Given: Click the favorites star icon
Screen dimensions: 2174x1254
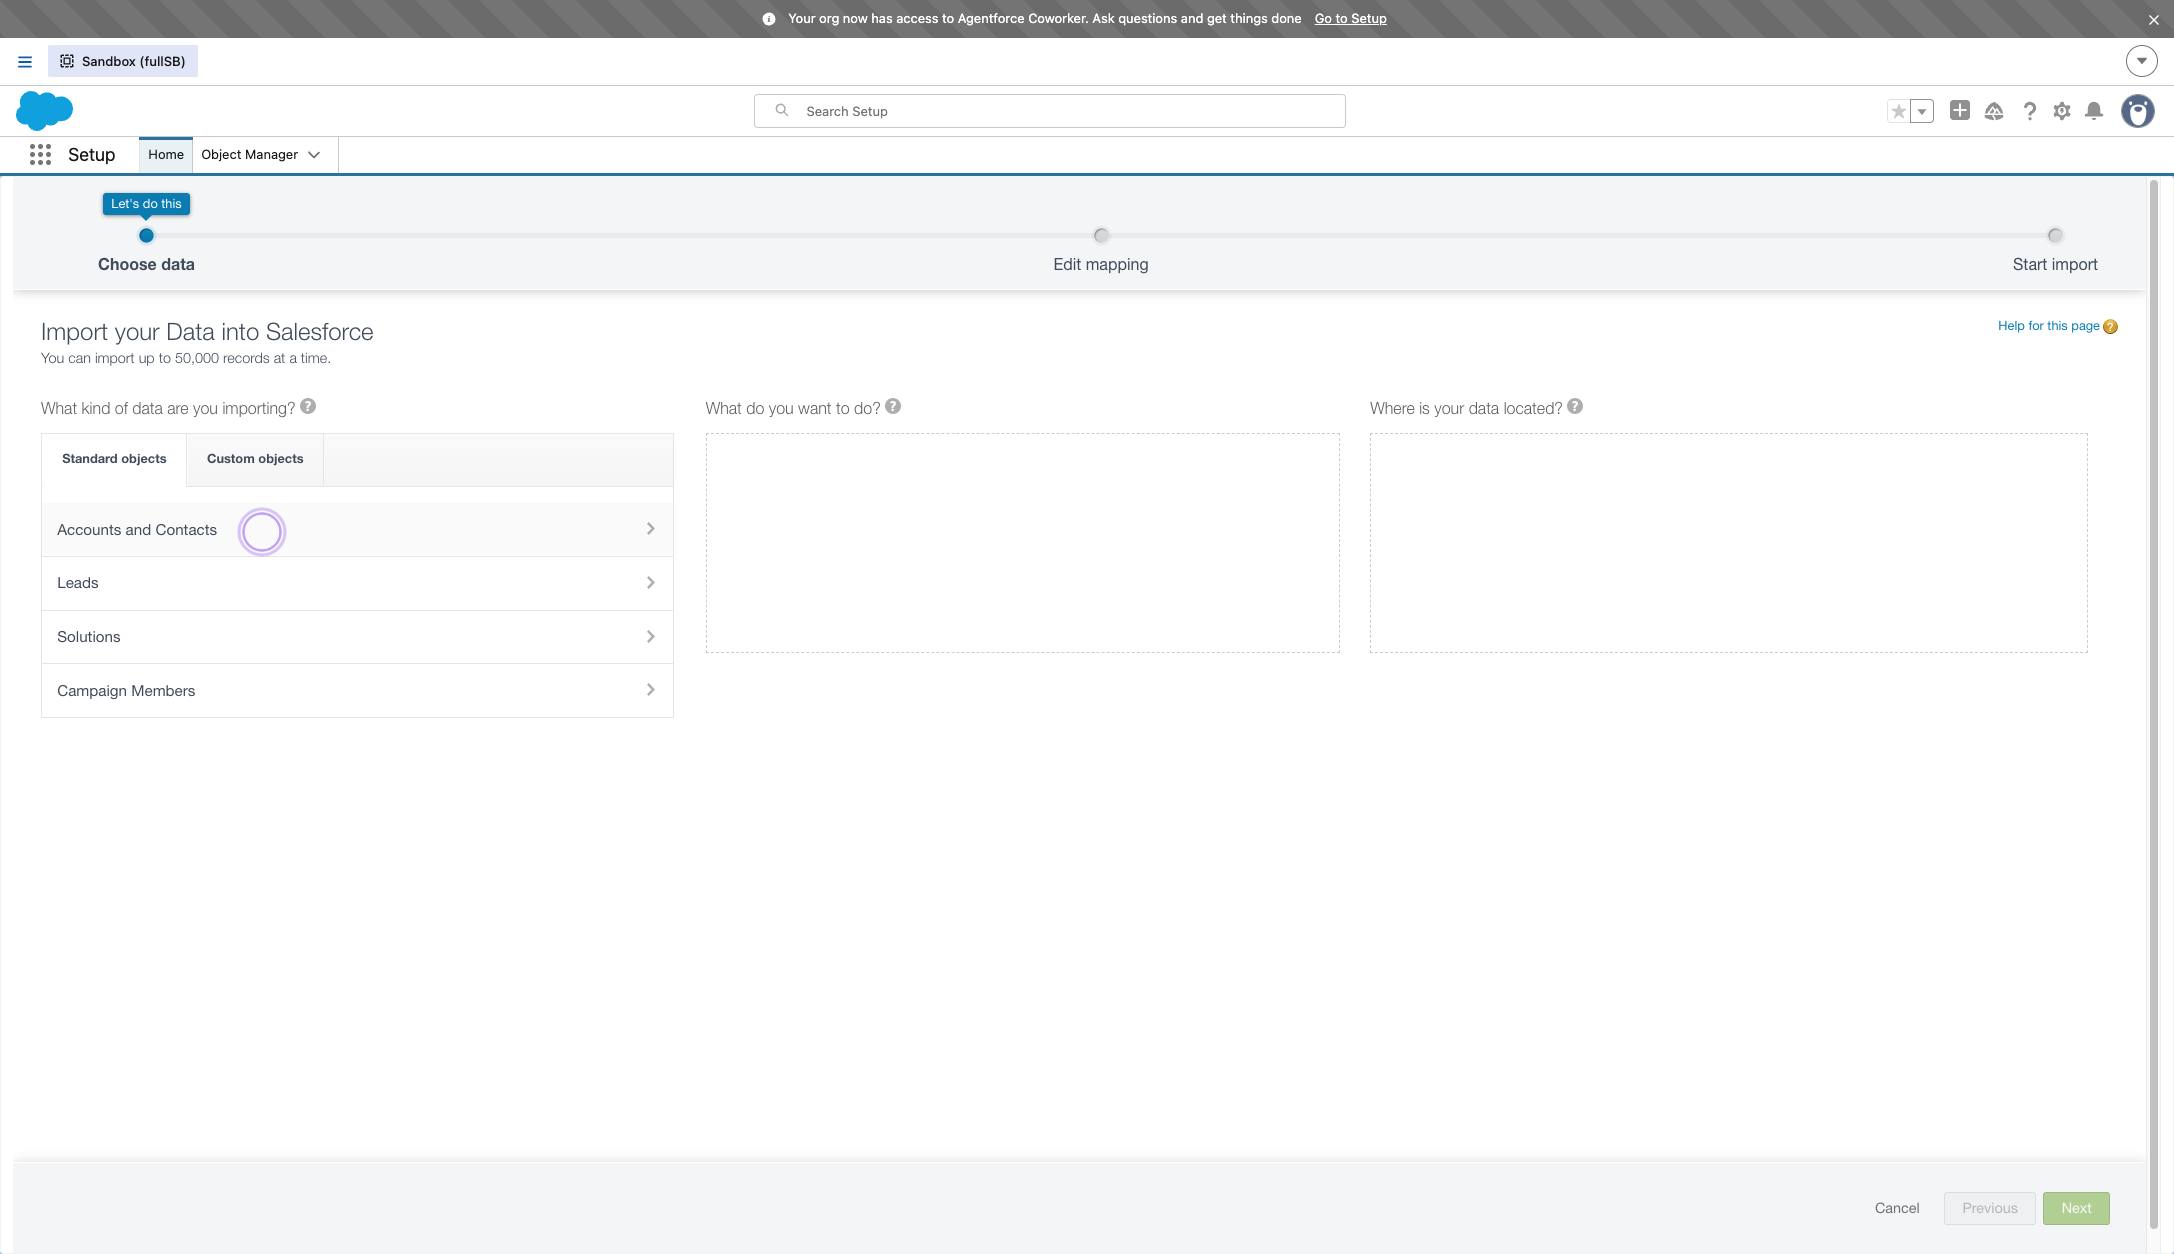Looking at the screenshot, I should [x=1898, y=111].
